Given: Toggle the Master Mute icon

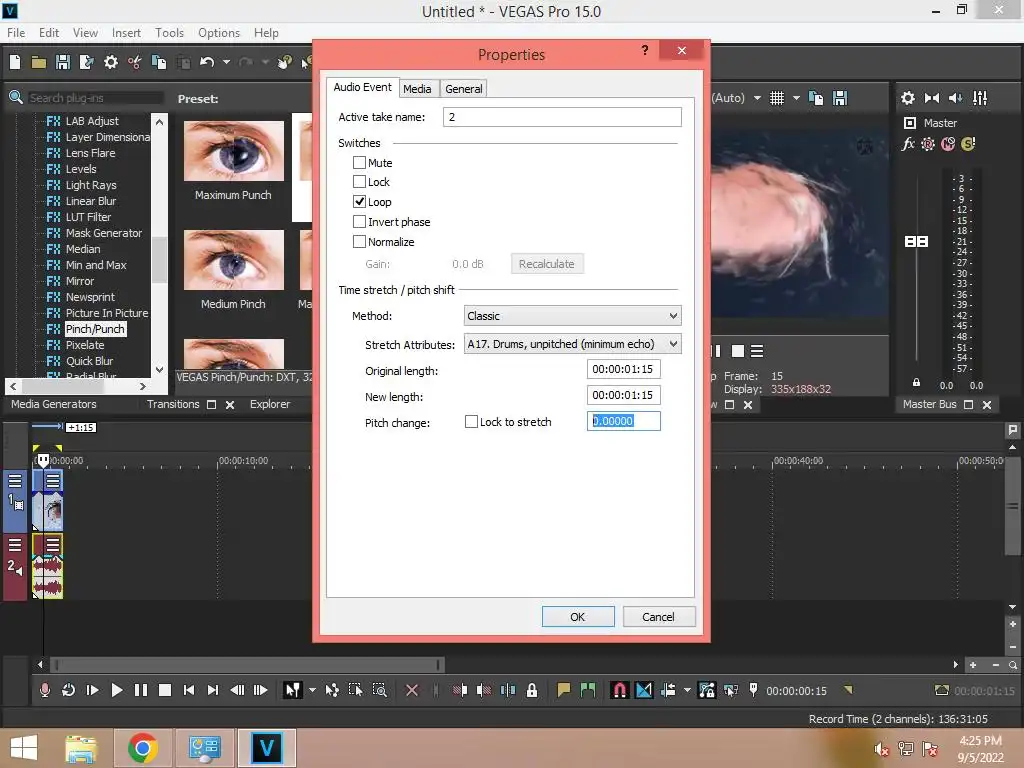Looking at the screenshot, I should (948, 144).
